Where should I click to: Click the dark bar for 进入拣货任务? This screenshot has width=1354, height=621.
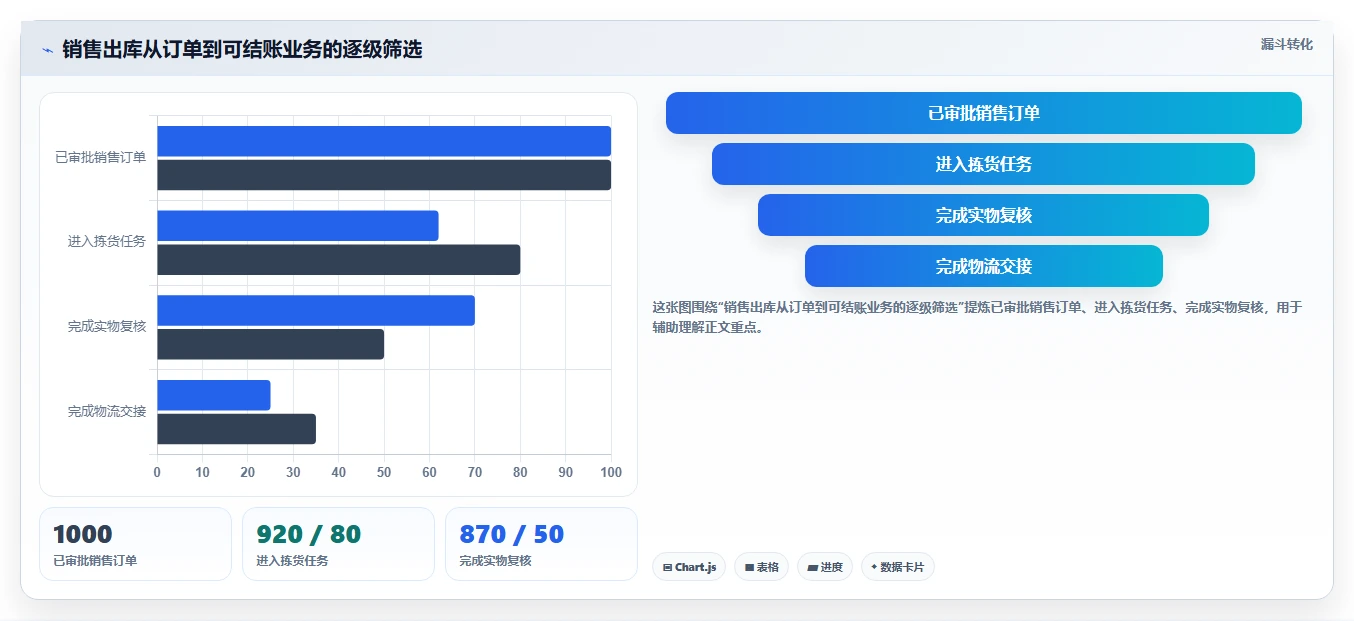(339, 260)
